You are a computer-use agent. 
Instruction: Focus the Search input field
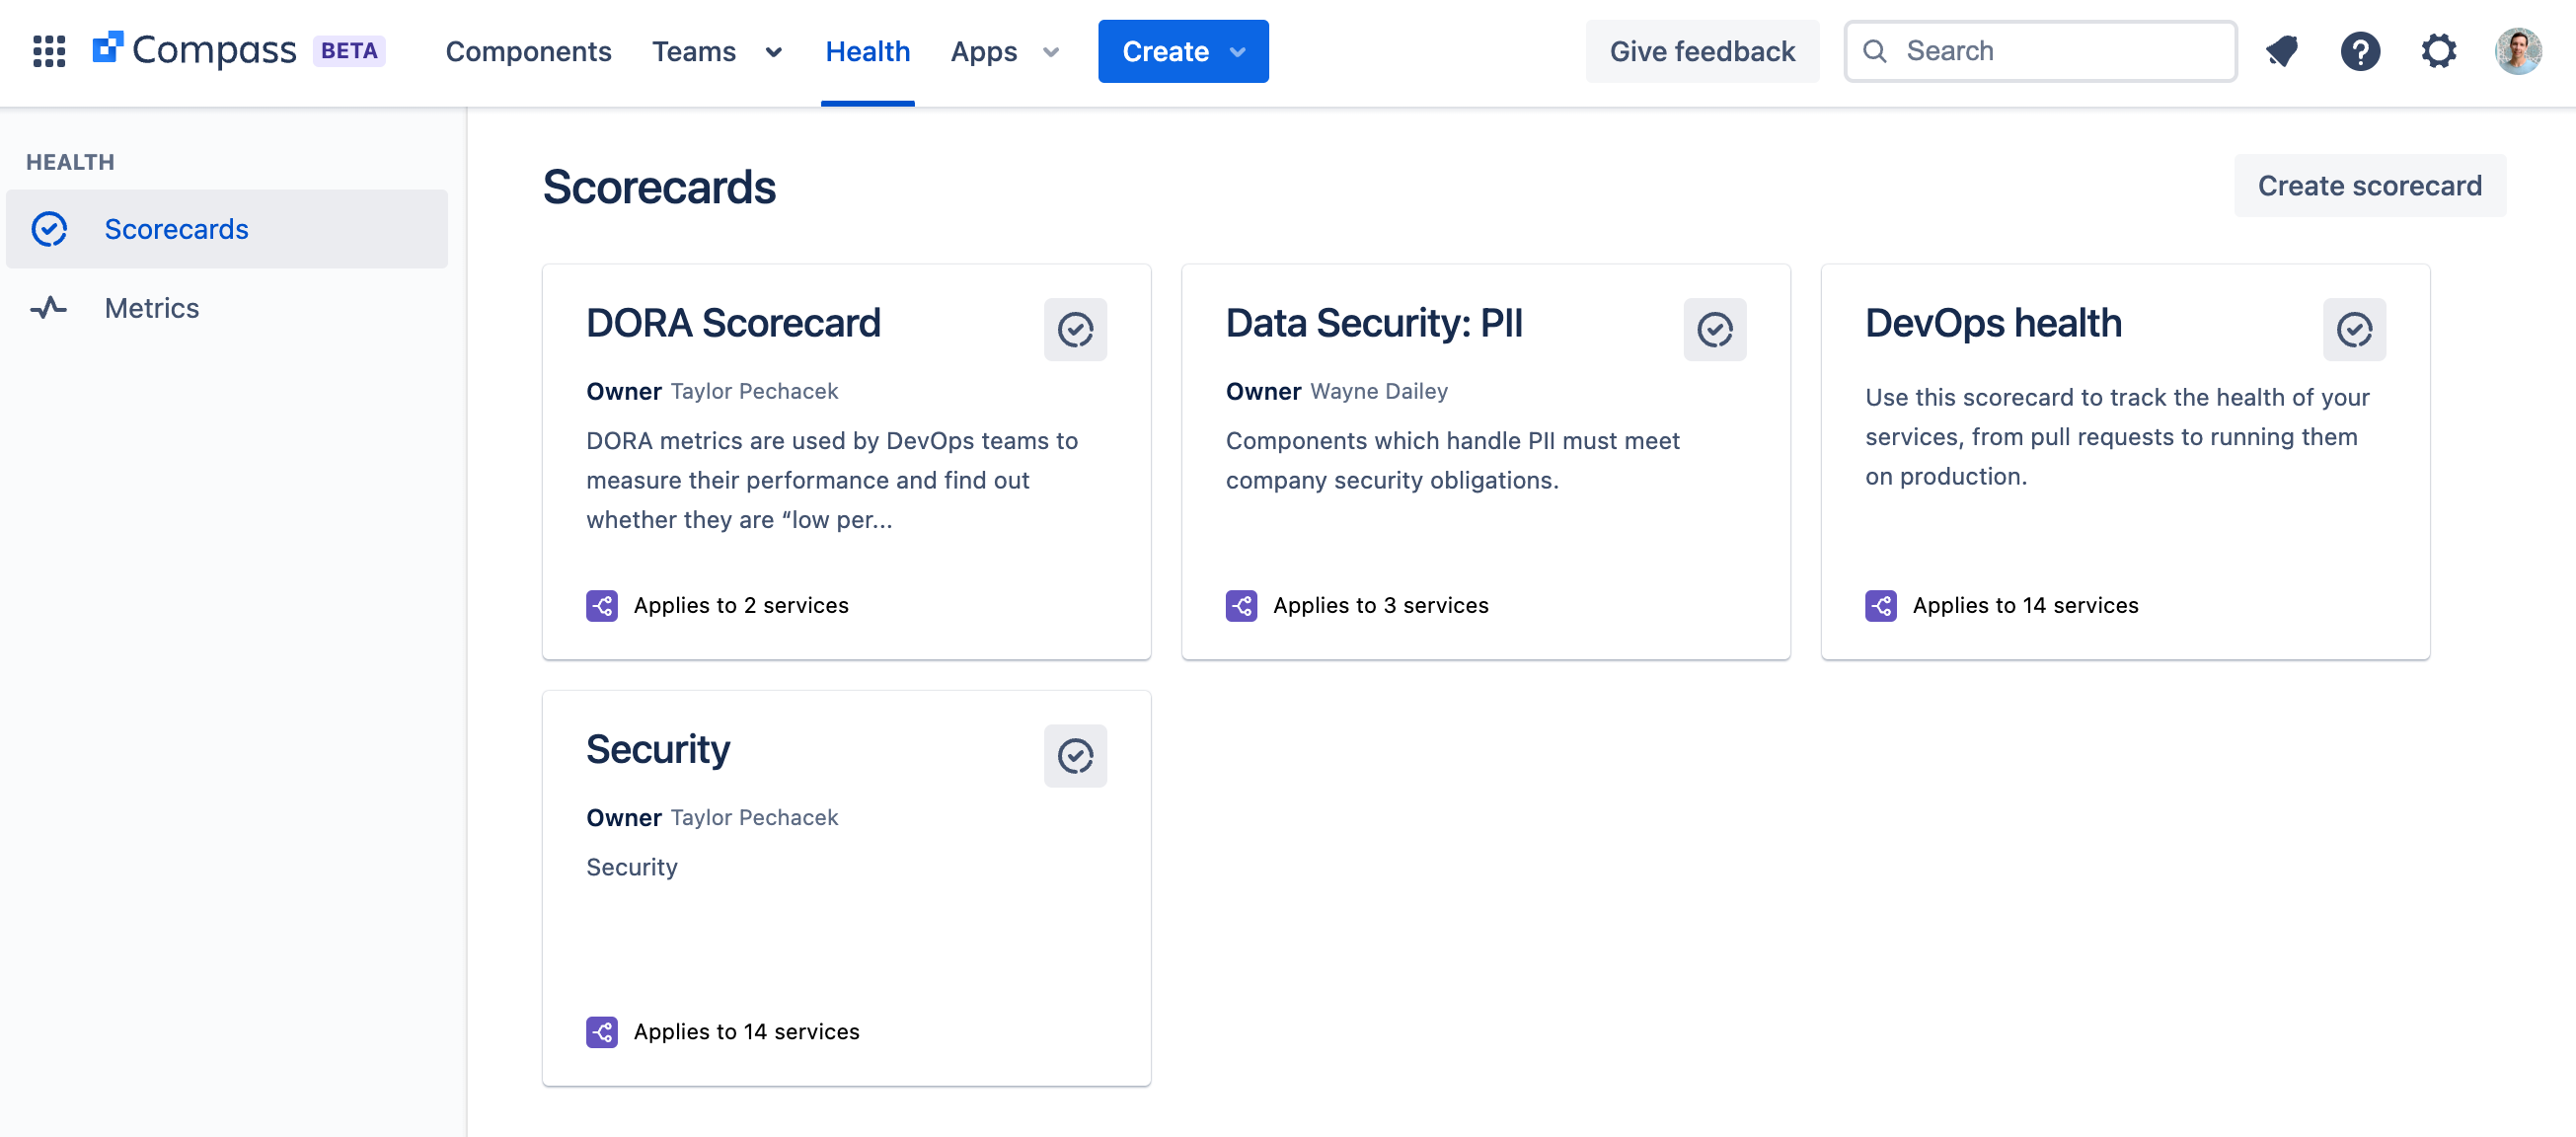[2040, 51]
